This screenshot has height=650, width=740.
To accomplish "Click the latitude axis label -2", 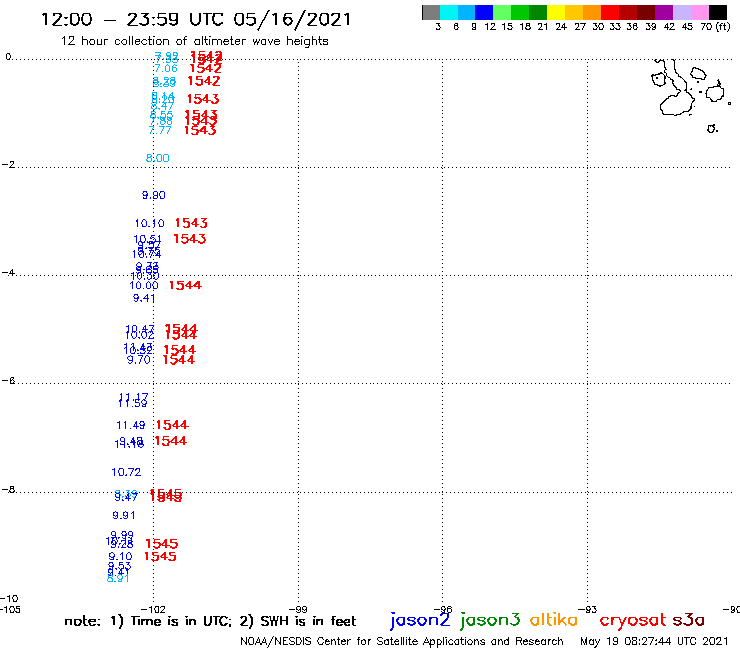I will pyautogui.click(x=8, y=164).
